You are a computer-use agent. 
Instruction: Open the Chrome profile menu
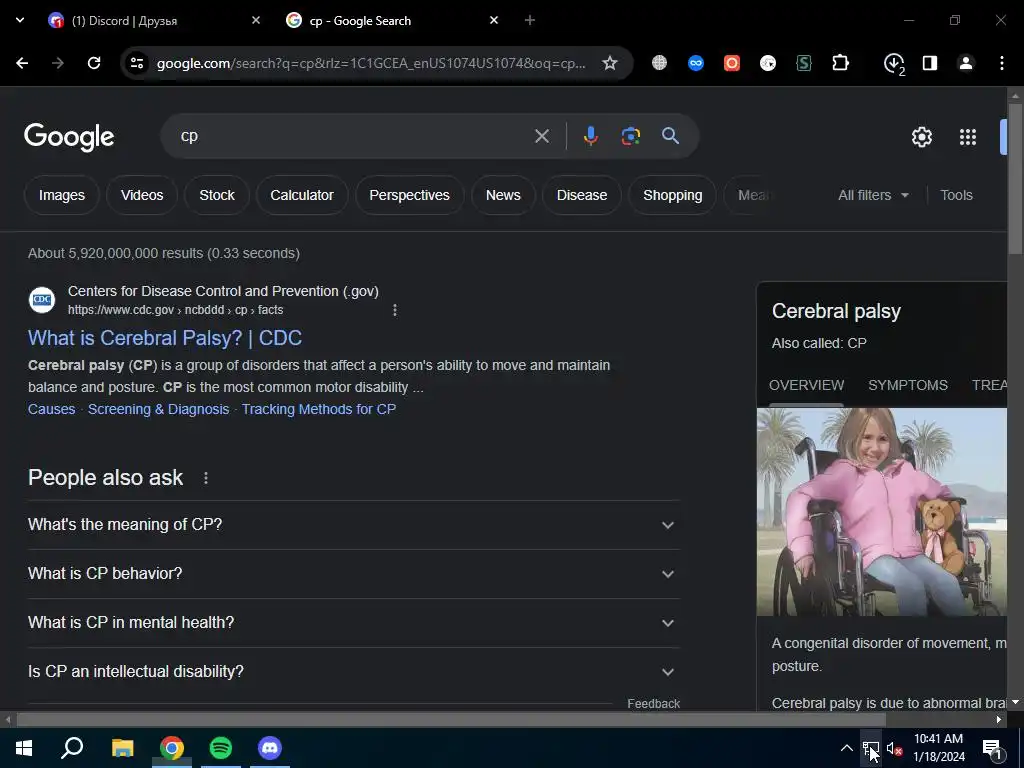click(x=966, y=63)
